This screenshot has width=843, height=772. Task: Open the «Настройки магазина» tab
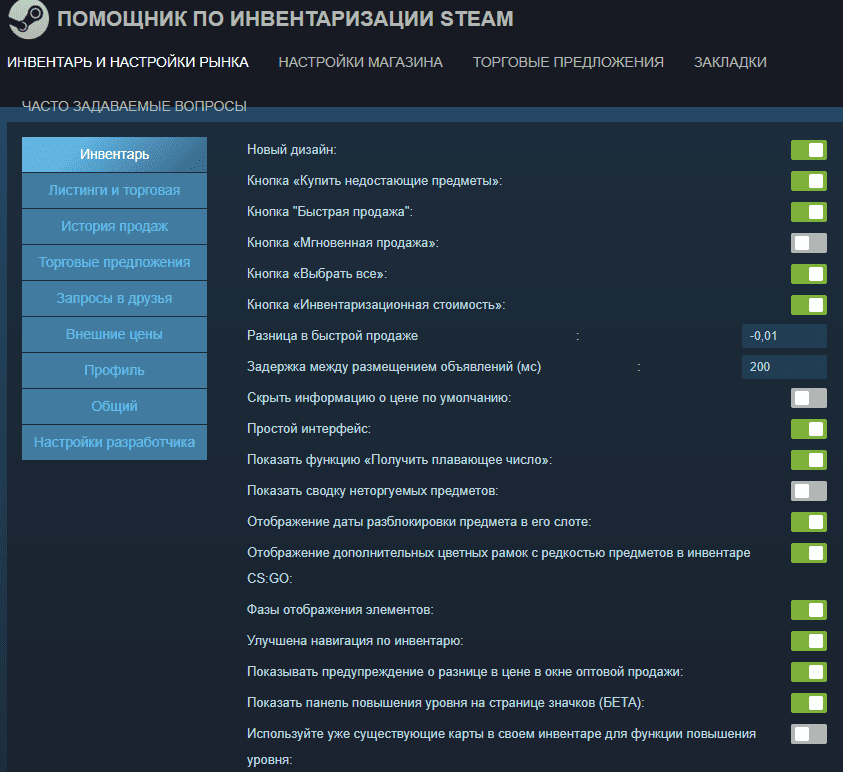(x=360, y=62)
